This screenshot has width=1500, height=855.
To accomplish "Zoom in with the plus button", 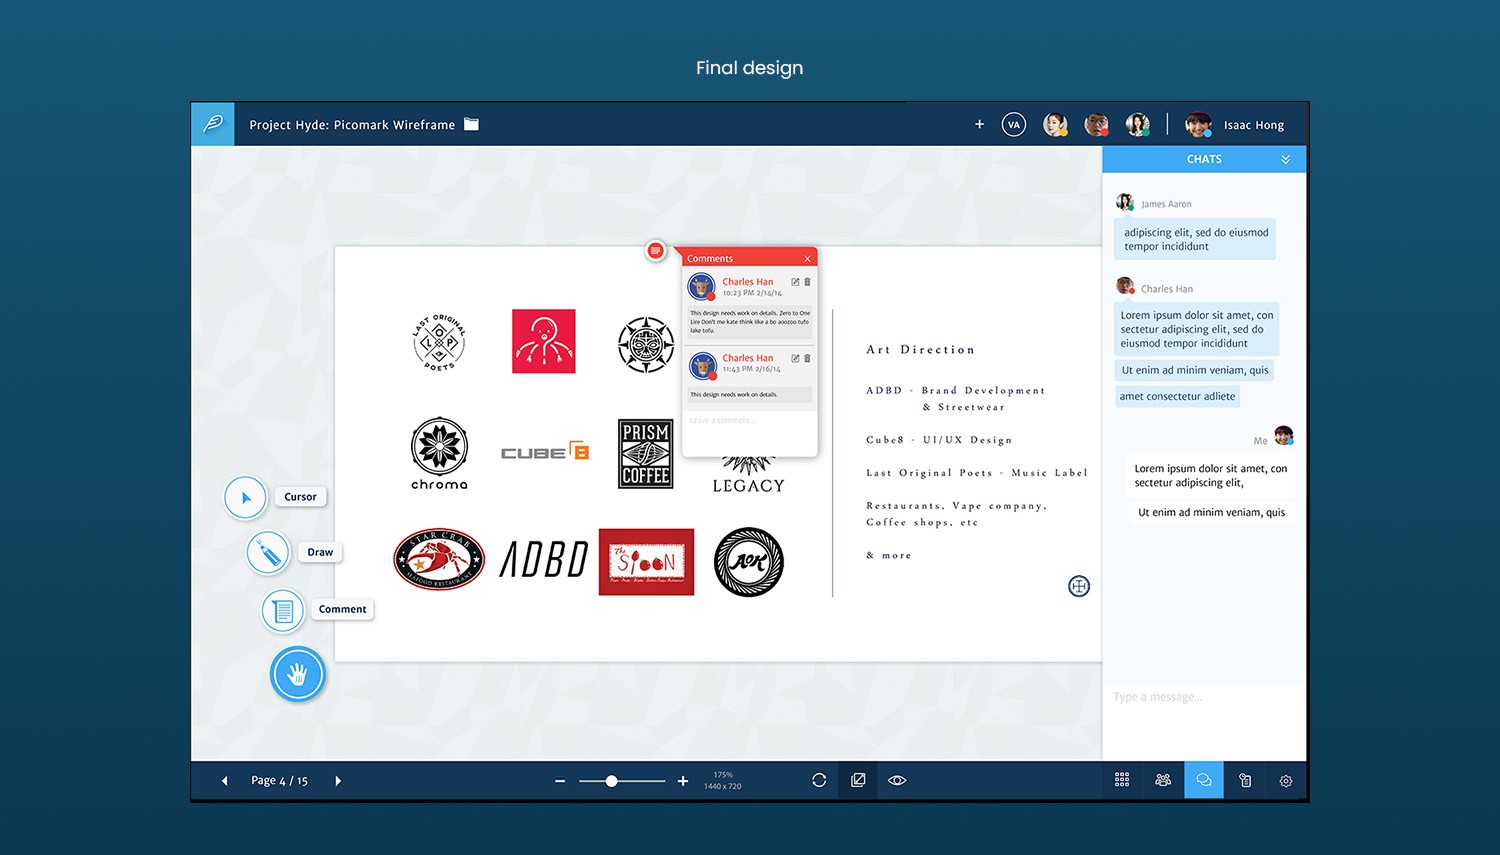I will tap(683, 781).
